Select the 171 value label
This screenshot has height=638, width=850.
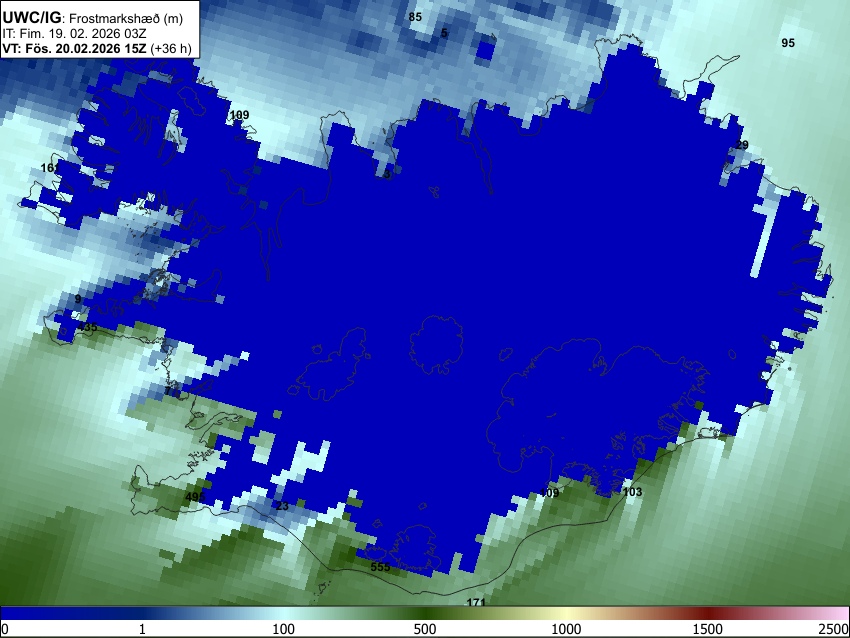pos(476,602)
